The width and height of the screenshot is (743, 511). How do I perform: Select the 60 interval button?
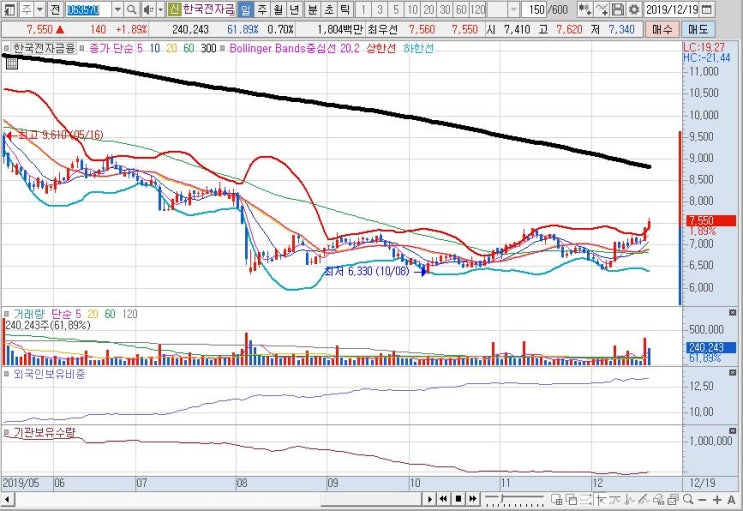click(461, 9)
